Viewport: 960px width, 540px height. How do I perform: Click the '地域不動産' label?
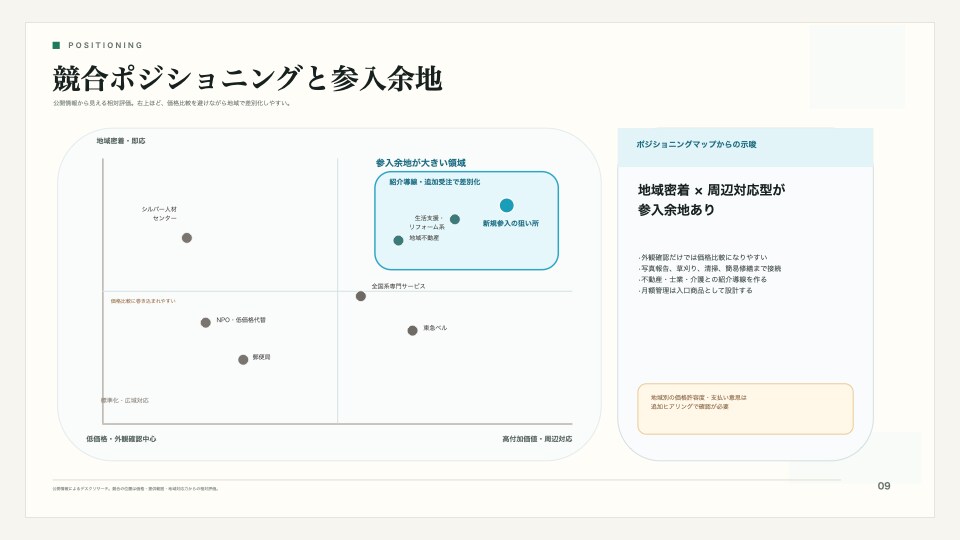(x=424, y=238)
